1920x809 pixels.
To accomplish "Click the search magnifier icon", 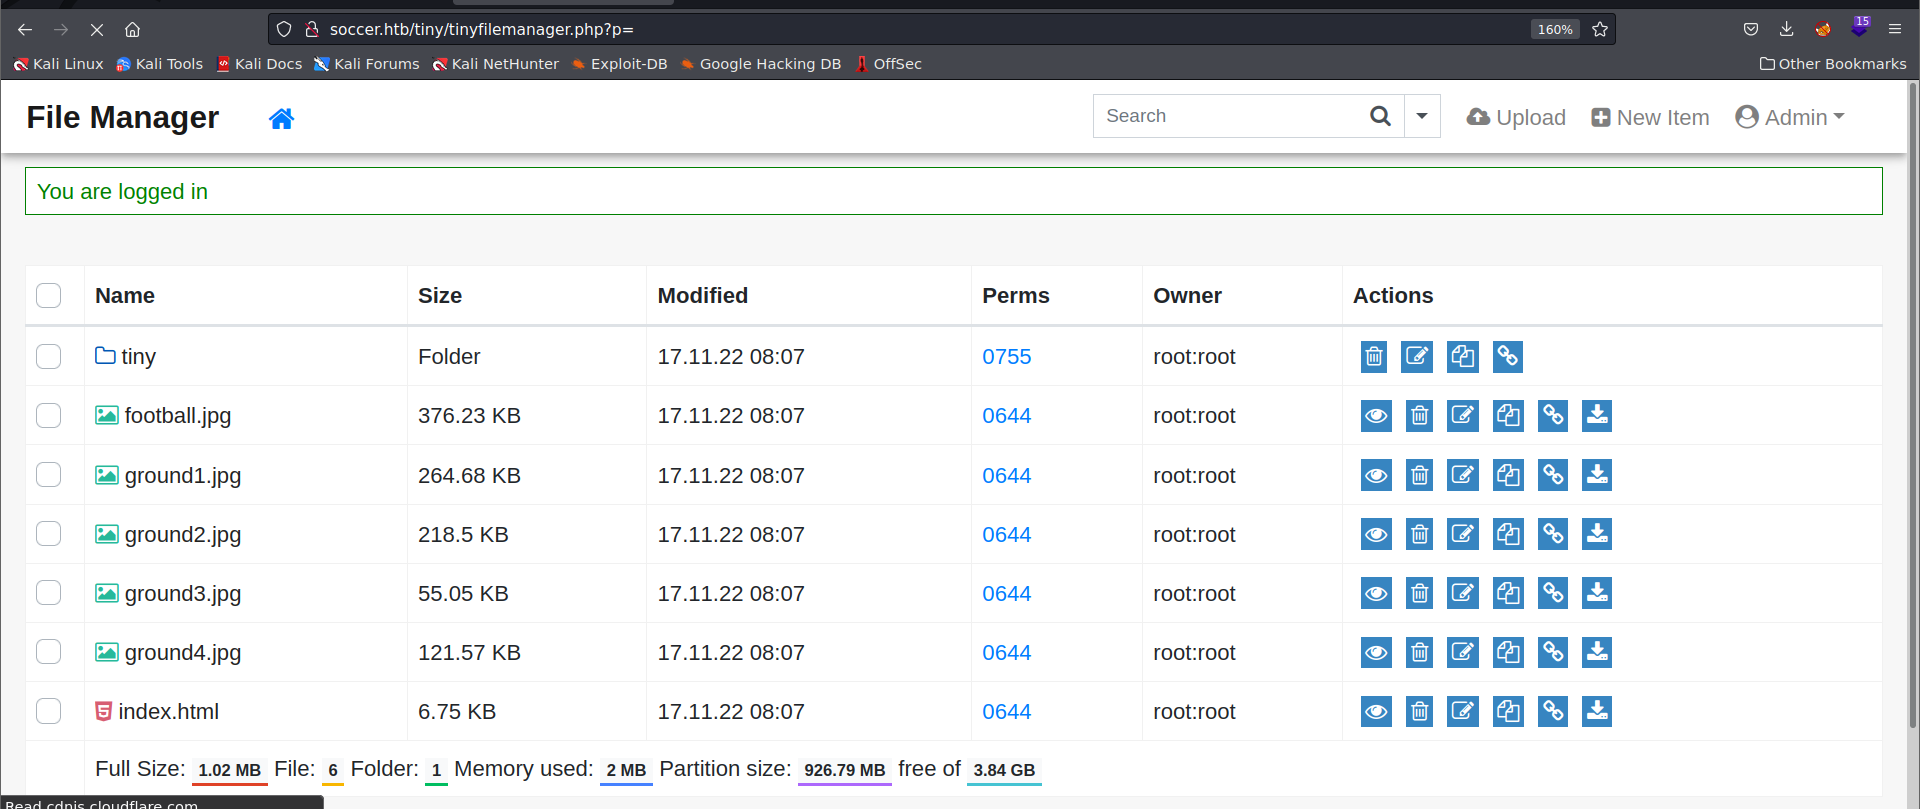I will (x=1380, y=116).
